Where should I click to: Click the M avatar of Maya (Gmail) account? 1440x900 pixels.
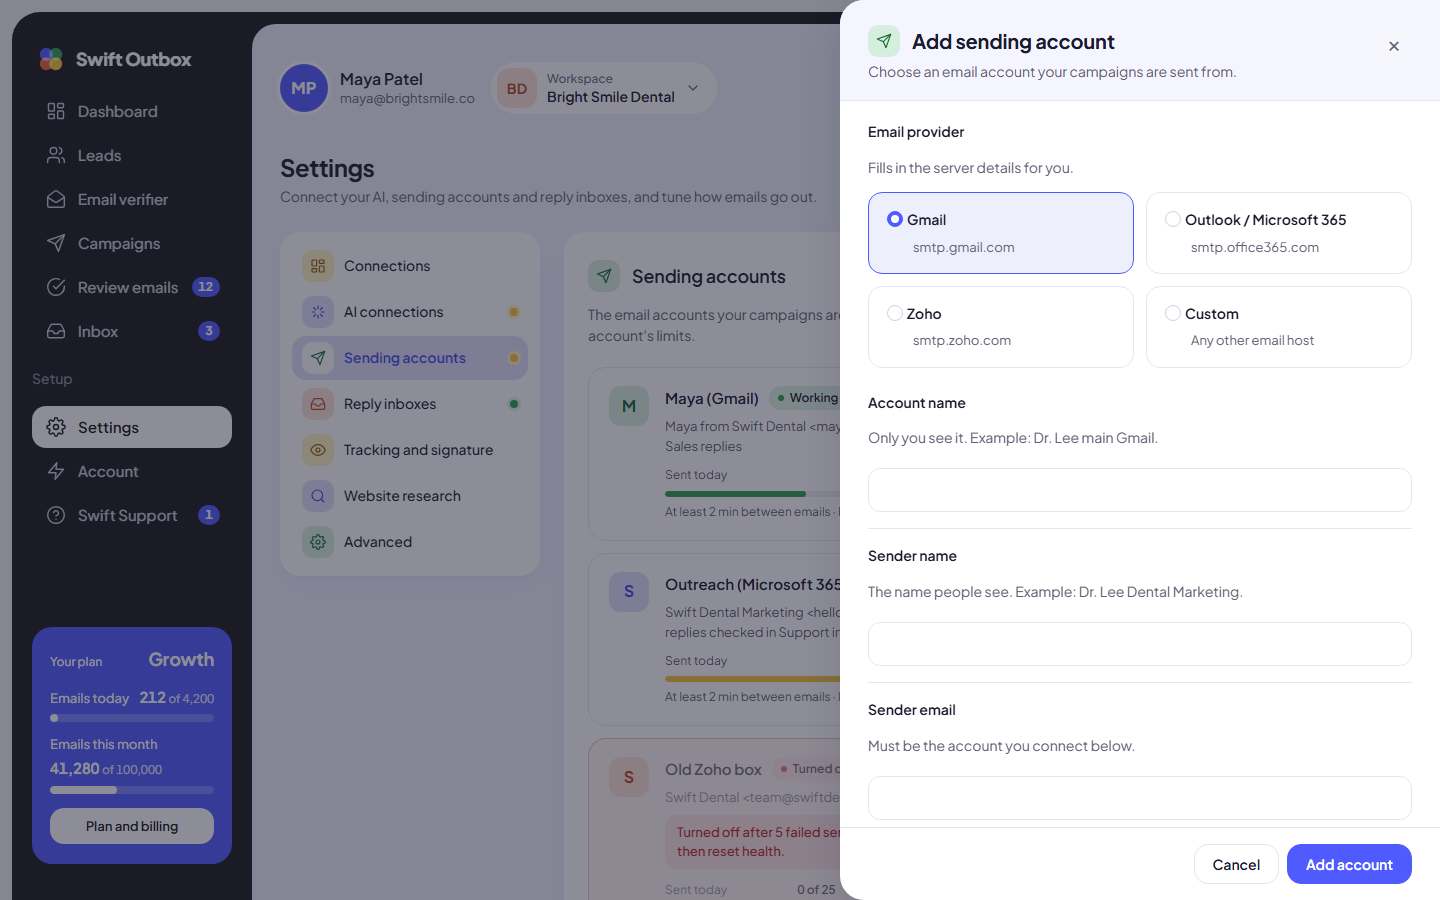(629, 406)
